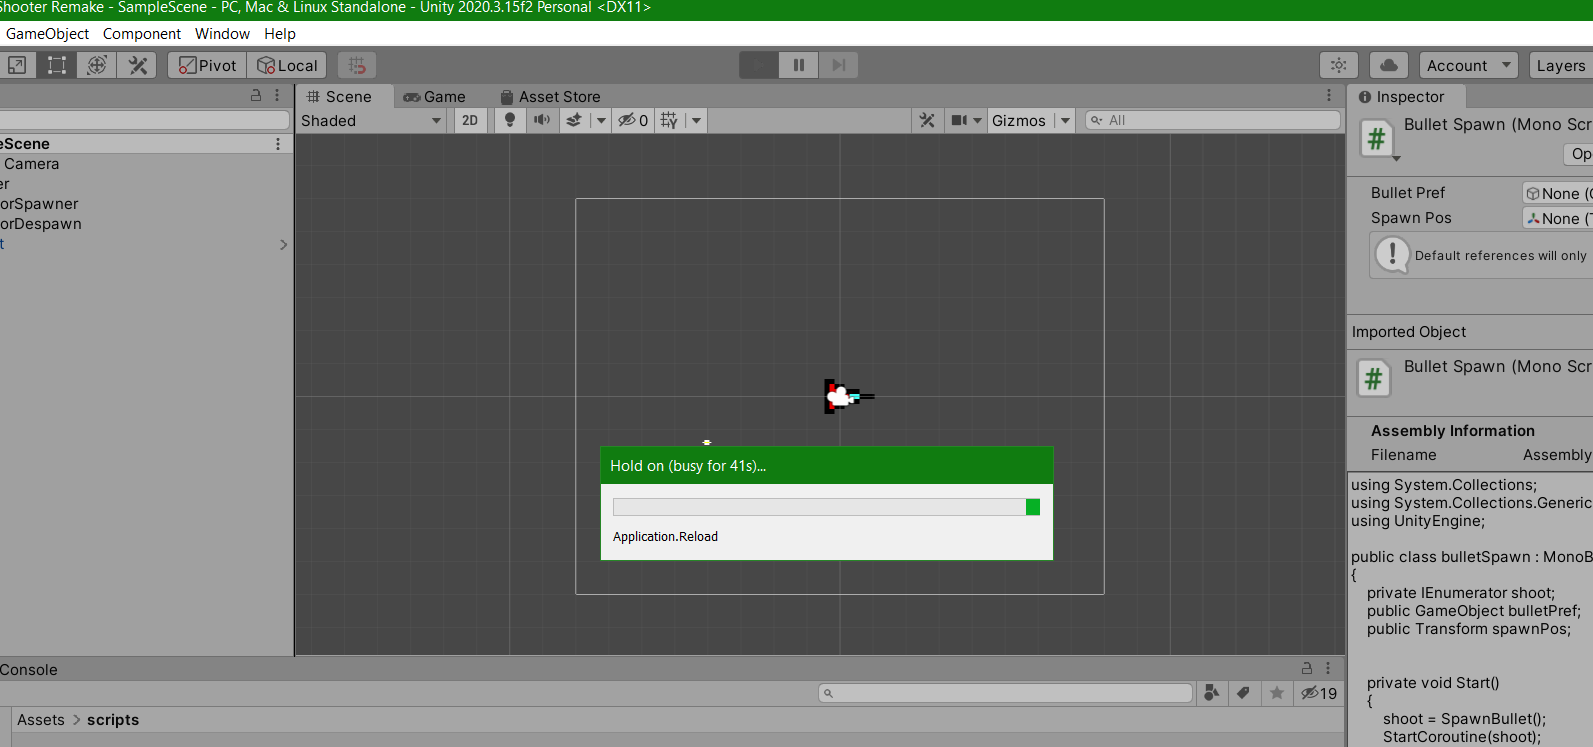This screenshot has width=1593, height=747.
Task: Select the Rect Transform tool
Action: tap(57, 65)
